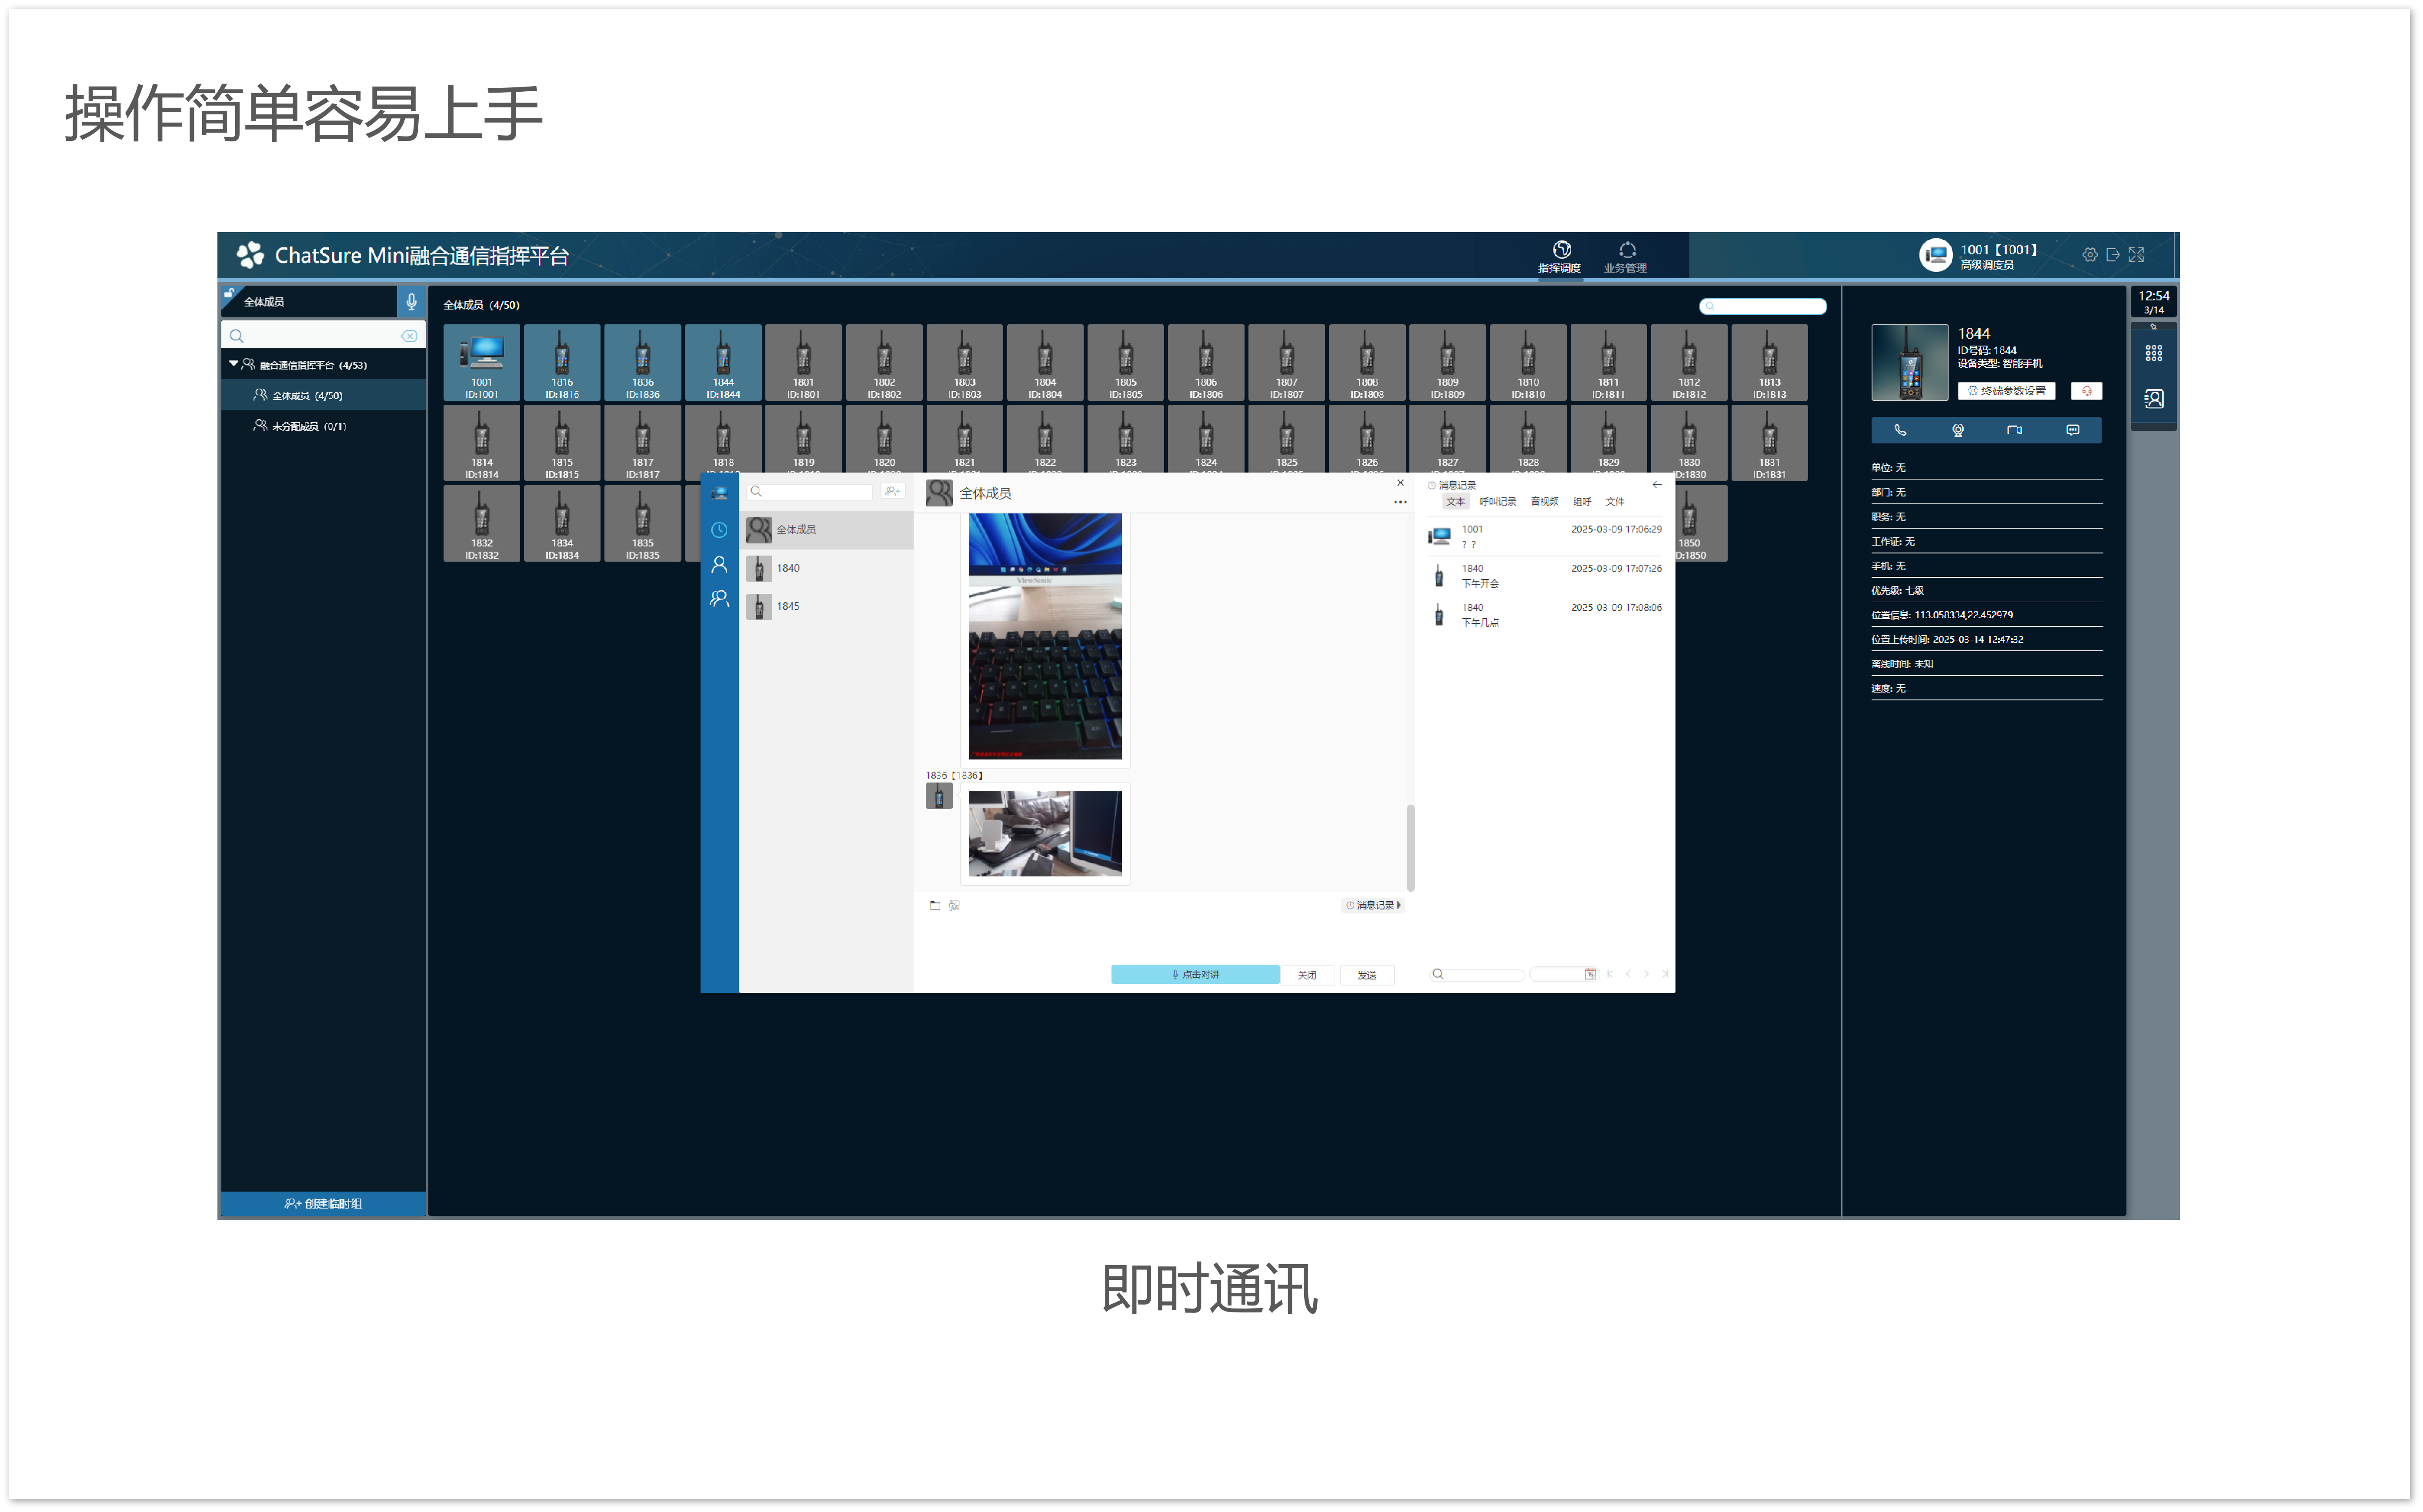Start a voice call to terminal 1844
The width and height of the screenshot is (2423, 1512).
1902,431
